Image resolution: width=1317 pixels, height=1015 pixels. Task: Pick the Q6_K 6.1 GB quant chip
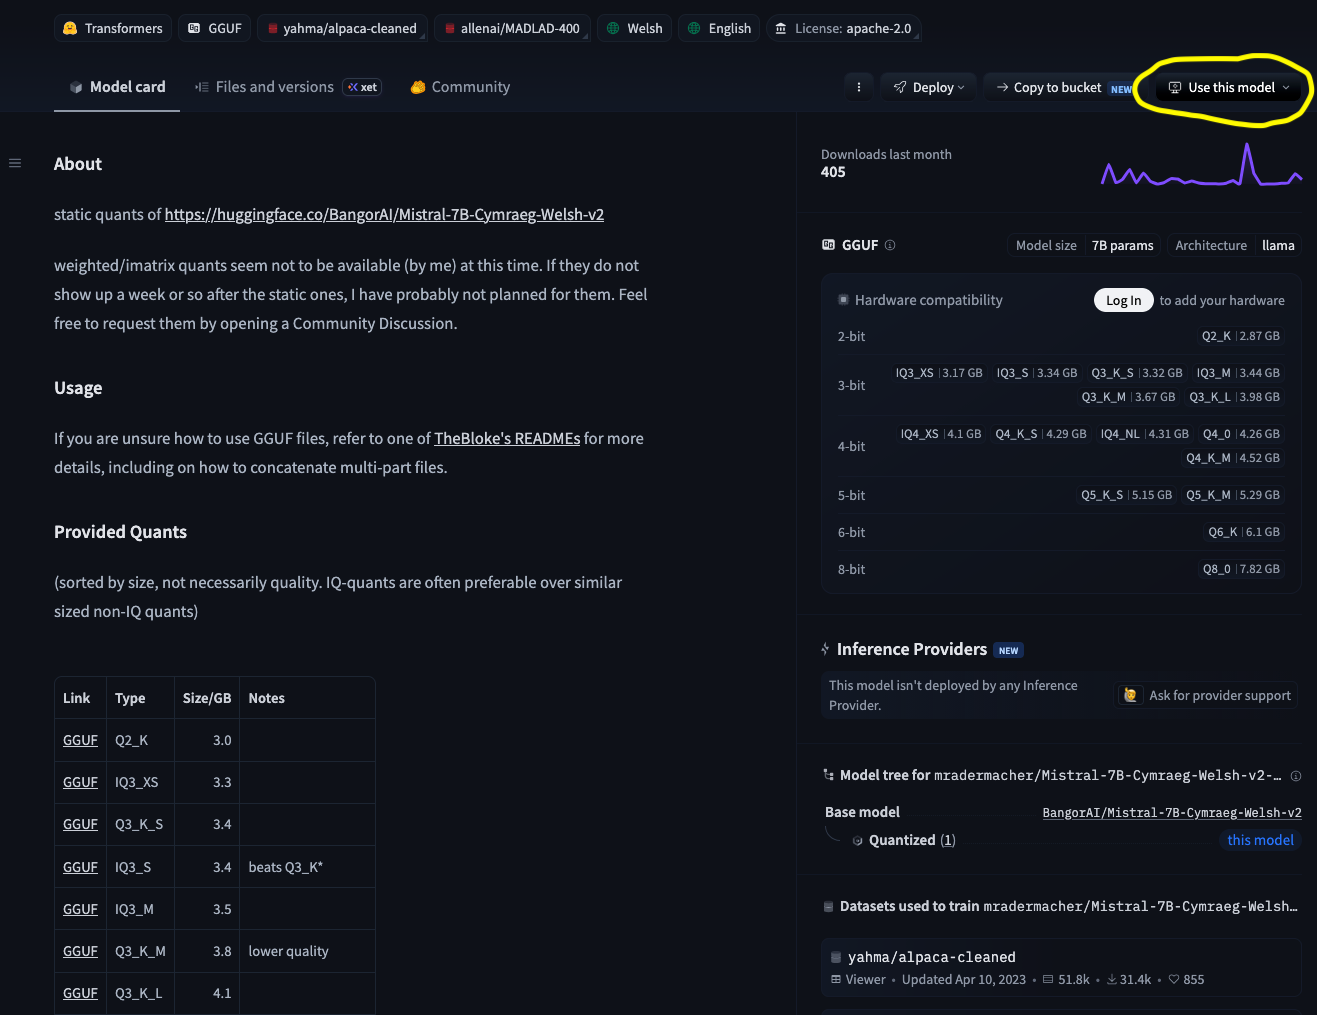[x=1244, y=532]
